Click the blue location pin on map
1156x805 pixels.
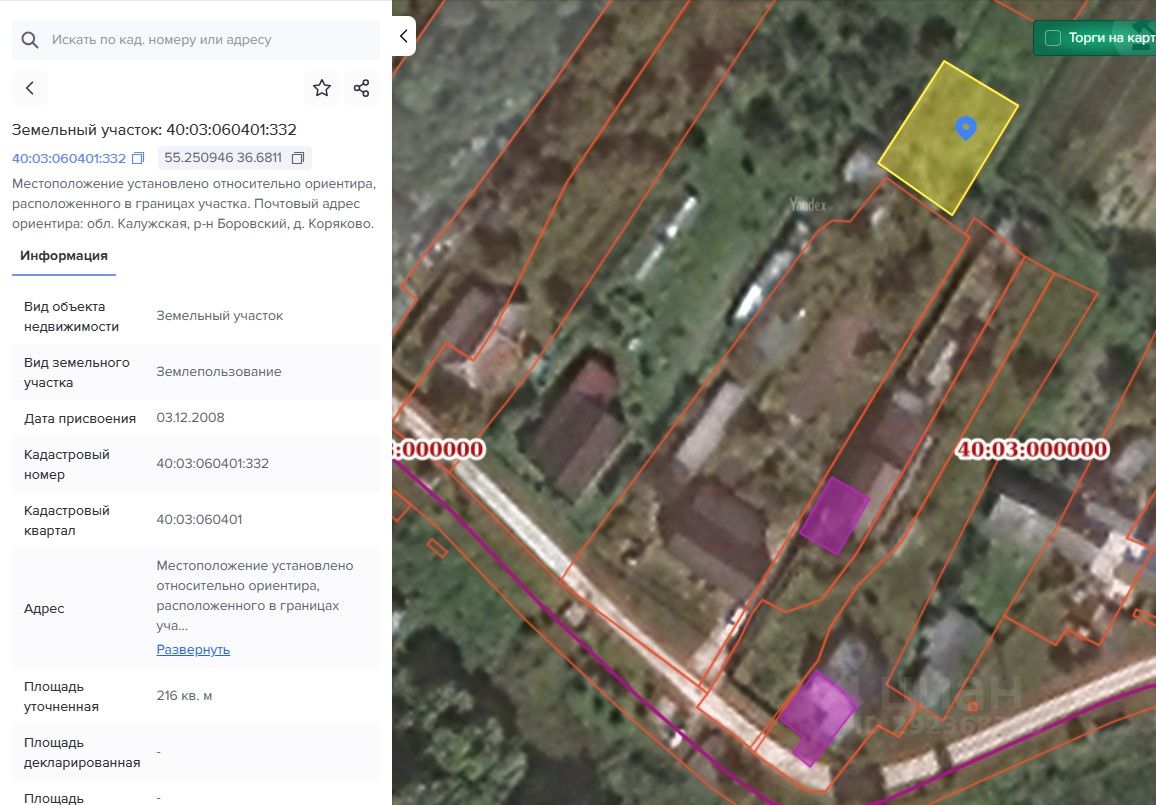click(966, 128)
